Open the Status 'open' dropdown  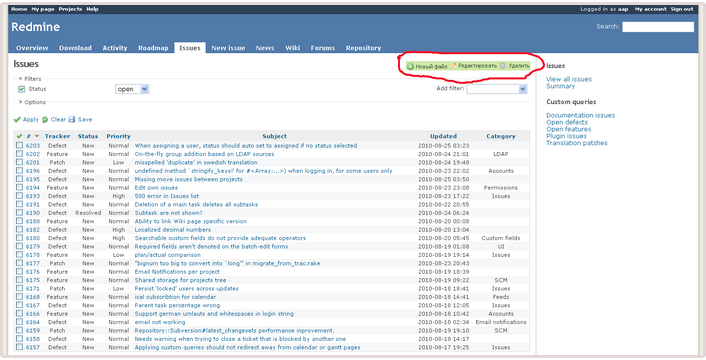(x=132, y=89)
